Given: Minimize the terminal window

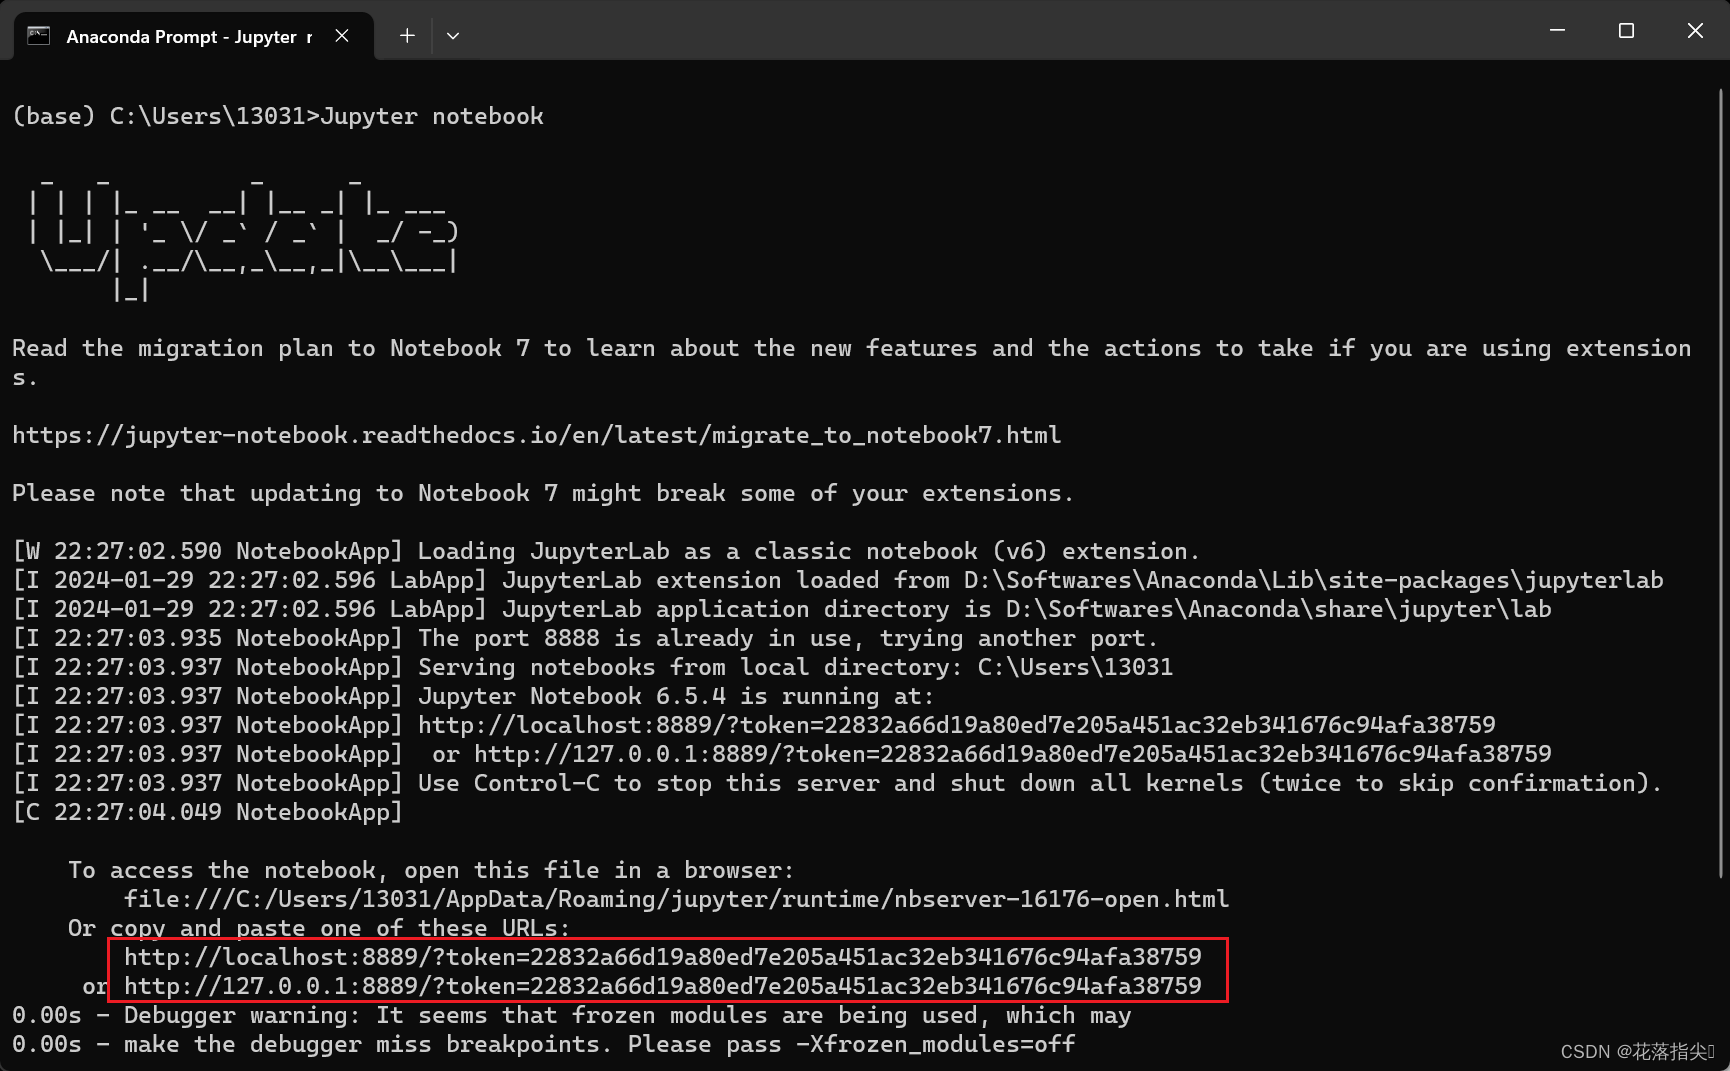Looking at the screenshot, I should [x=1557, y=30].
